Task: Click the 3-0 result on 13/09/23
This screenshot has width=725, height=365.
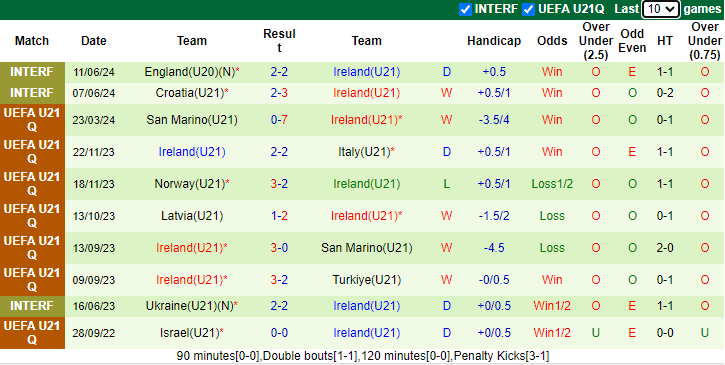Action: coord(279,248)
